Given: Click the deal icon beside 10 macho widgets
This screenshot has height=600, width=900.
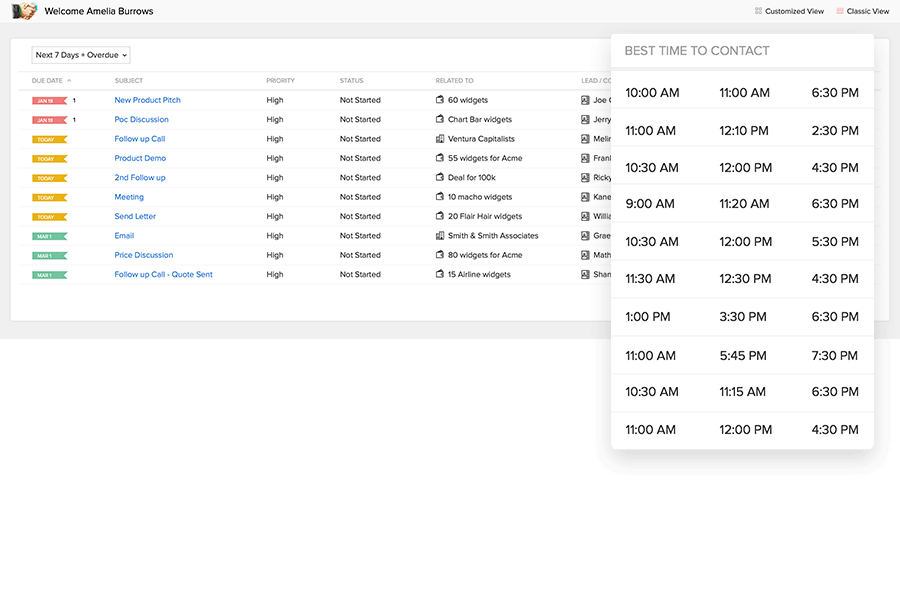Looking at the screenshot, I should coord(440,197).
